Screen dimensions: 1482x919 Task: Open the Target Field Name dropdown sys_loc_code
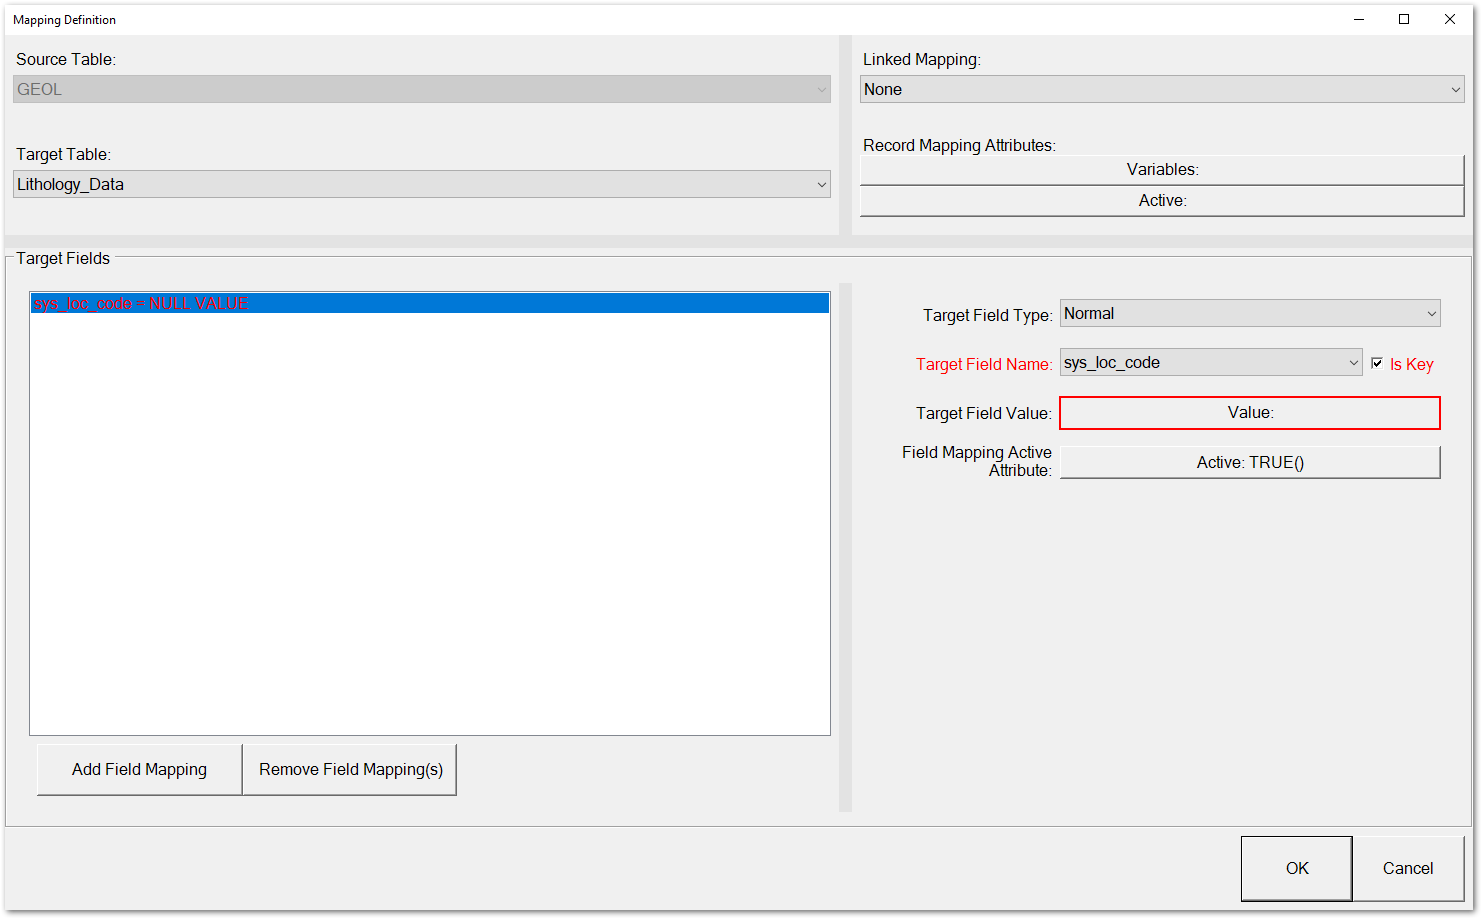(1211, 362)
